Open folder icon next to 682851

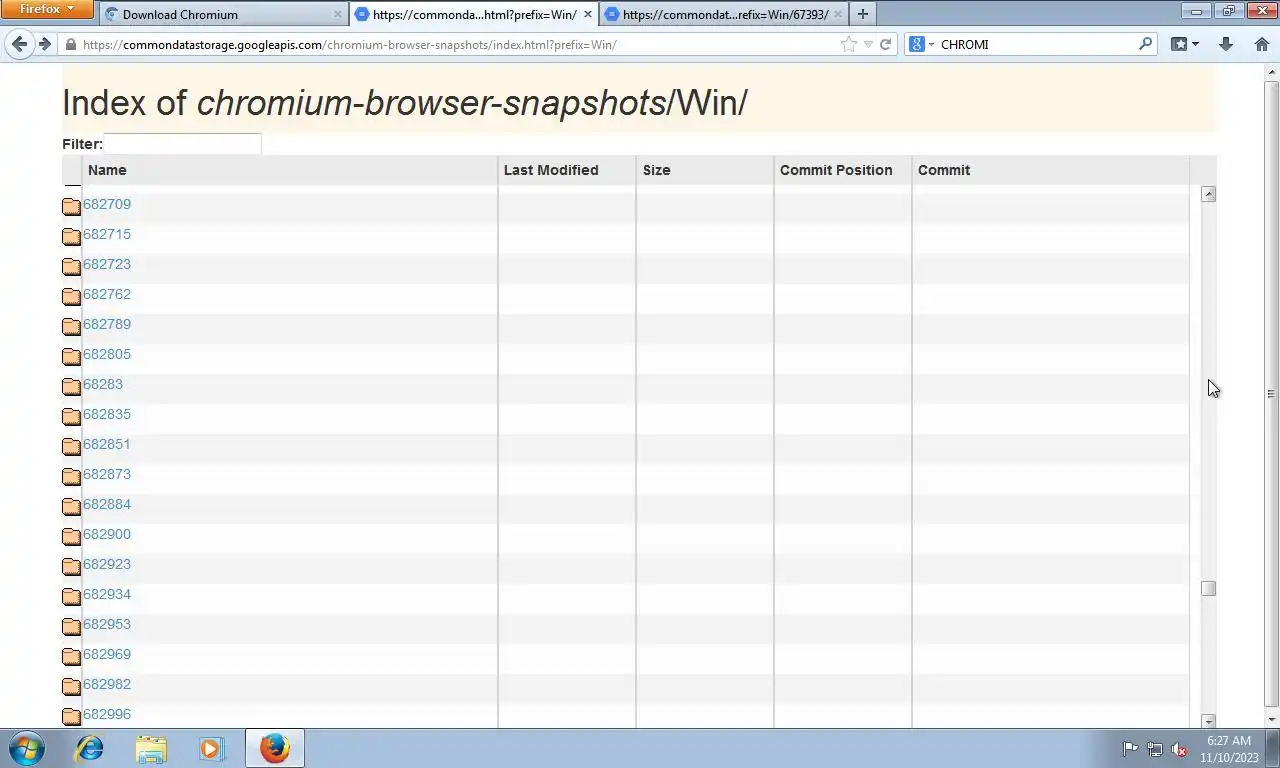71,447
